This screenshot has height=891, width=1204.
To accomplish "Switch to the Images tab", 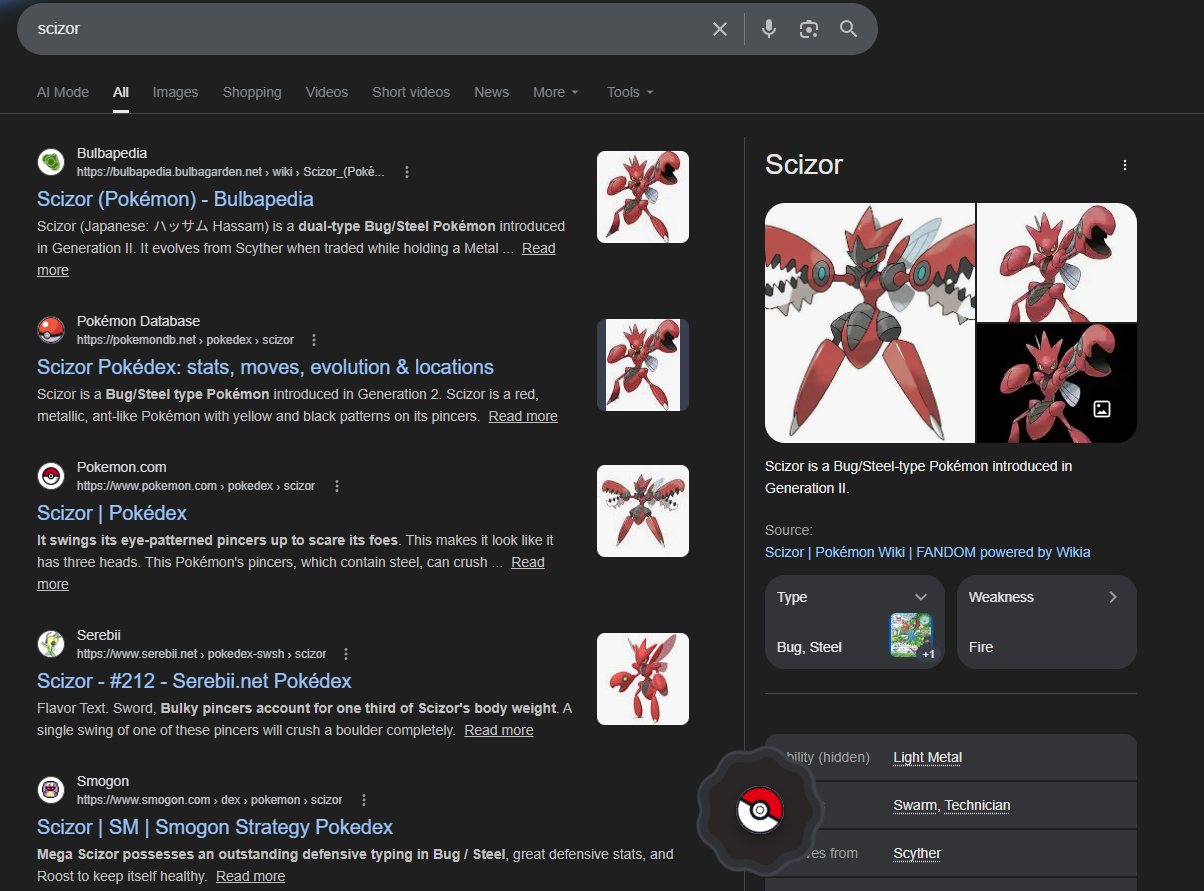I will tap(175, 92).
